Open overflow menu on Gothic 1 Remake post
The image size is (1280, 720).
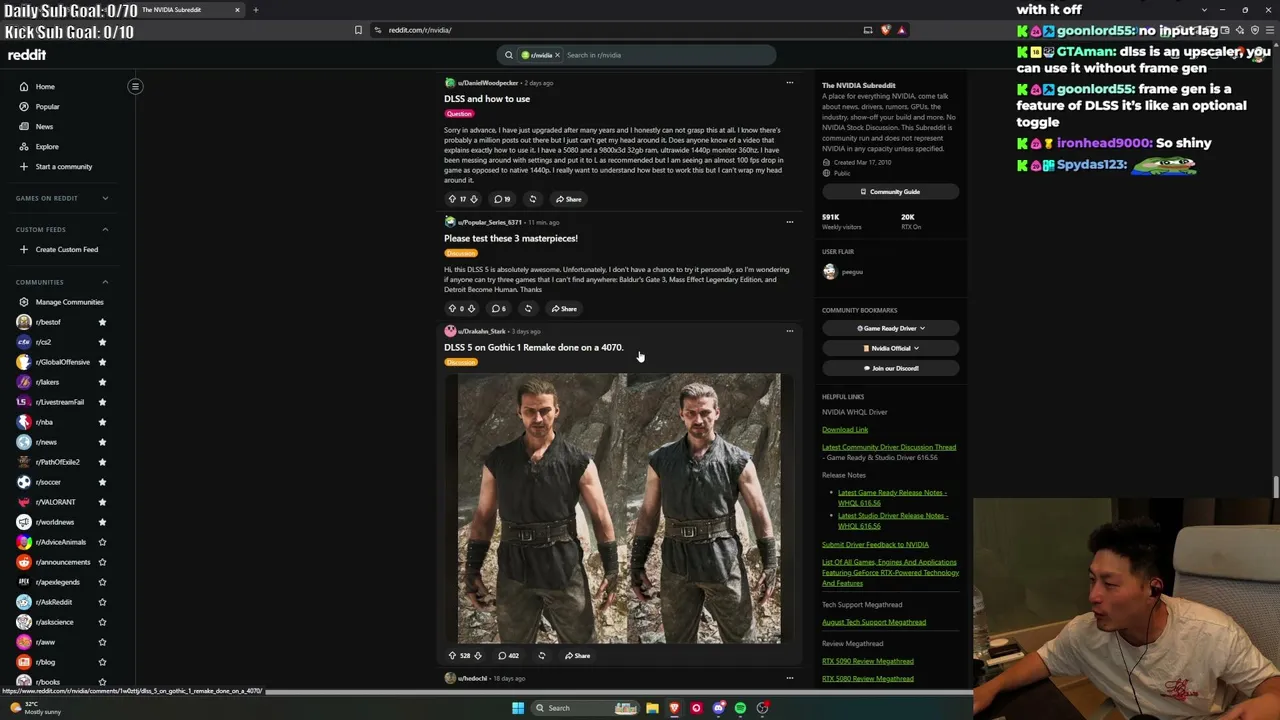coord(789,331)
